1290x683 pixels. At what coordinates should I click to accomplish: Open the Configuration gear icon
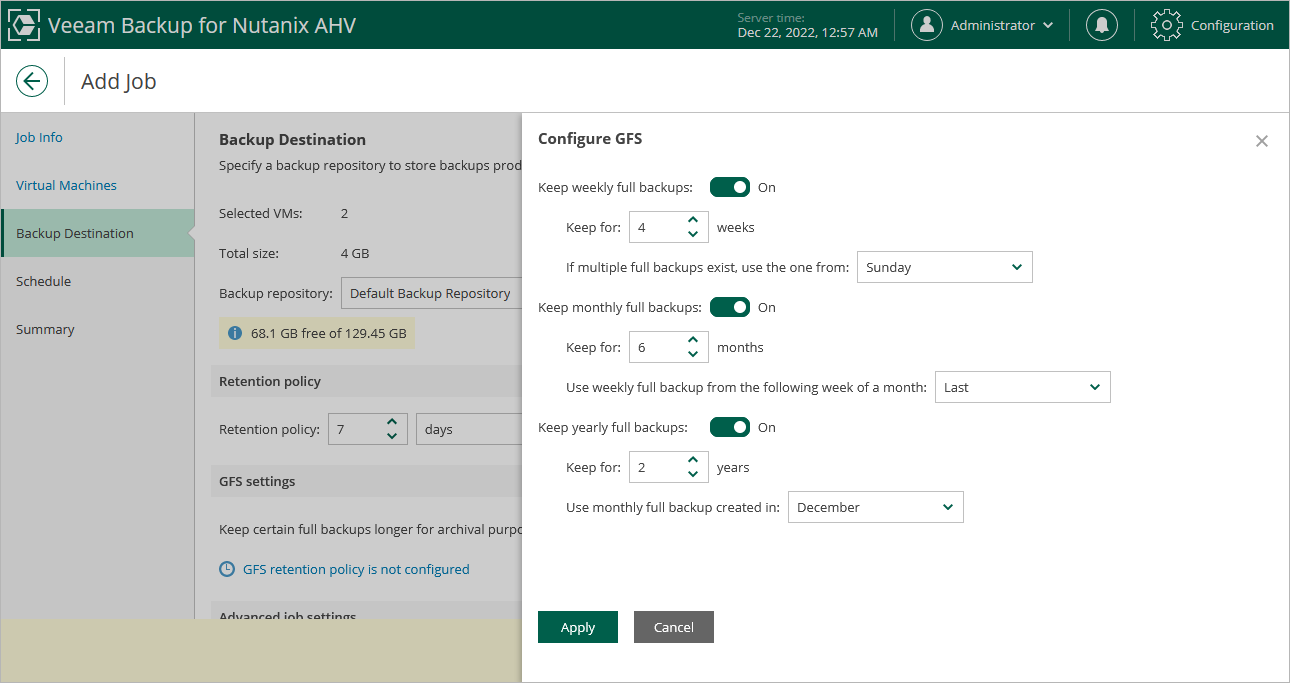tap(1167, 25)
